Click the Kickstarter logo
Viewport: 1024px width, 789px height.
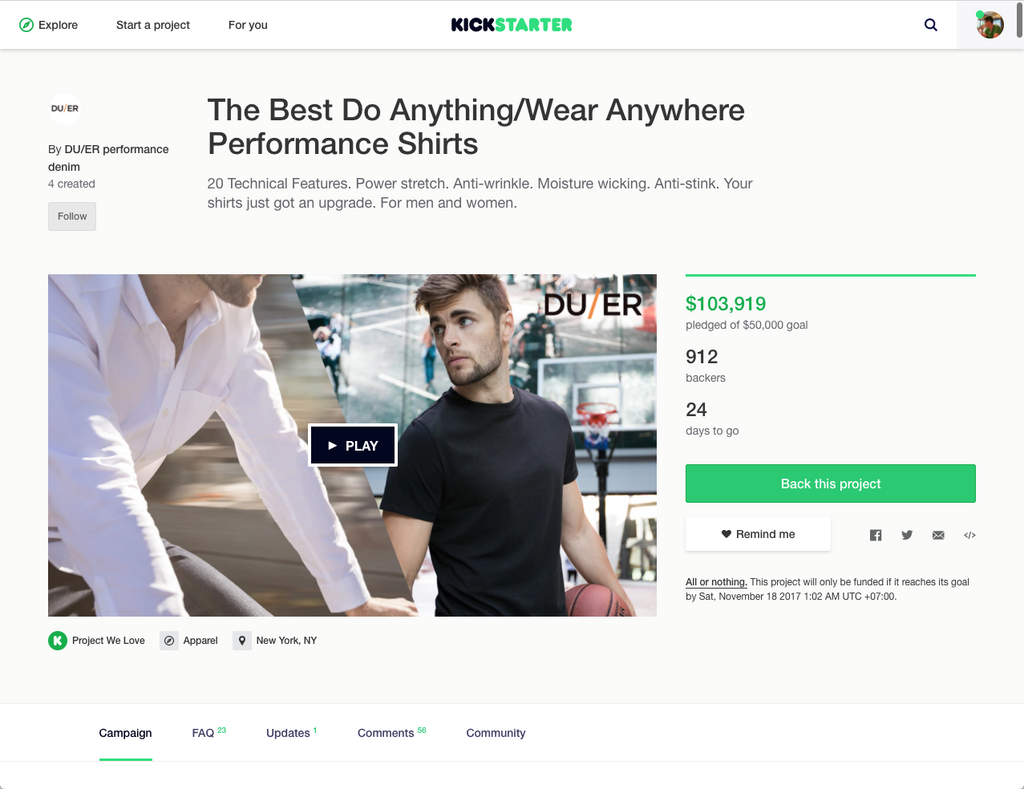pyautogui.click(x=512, y=25)
